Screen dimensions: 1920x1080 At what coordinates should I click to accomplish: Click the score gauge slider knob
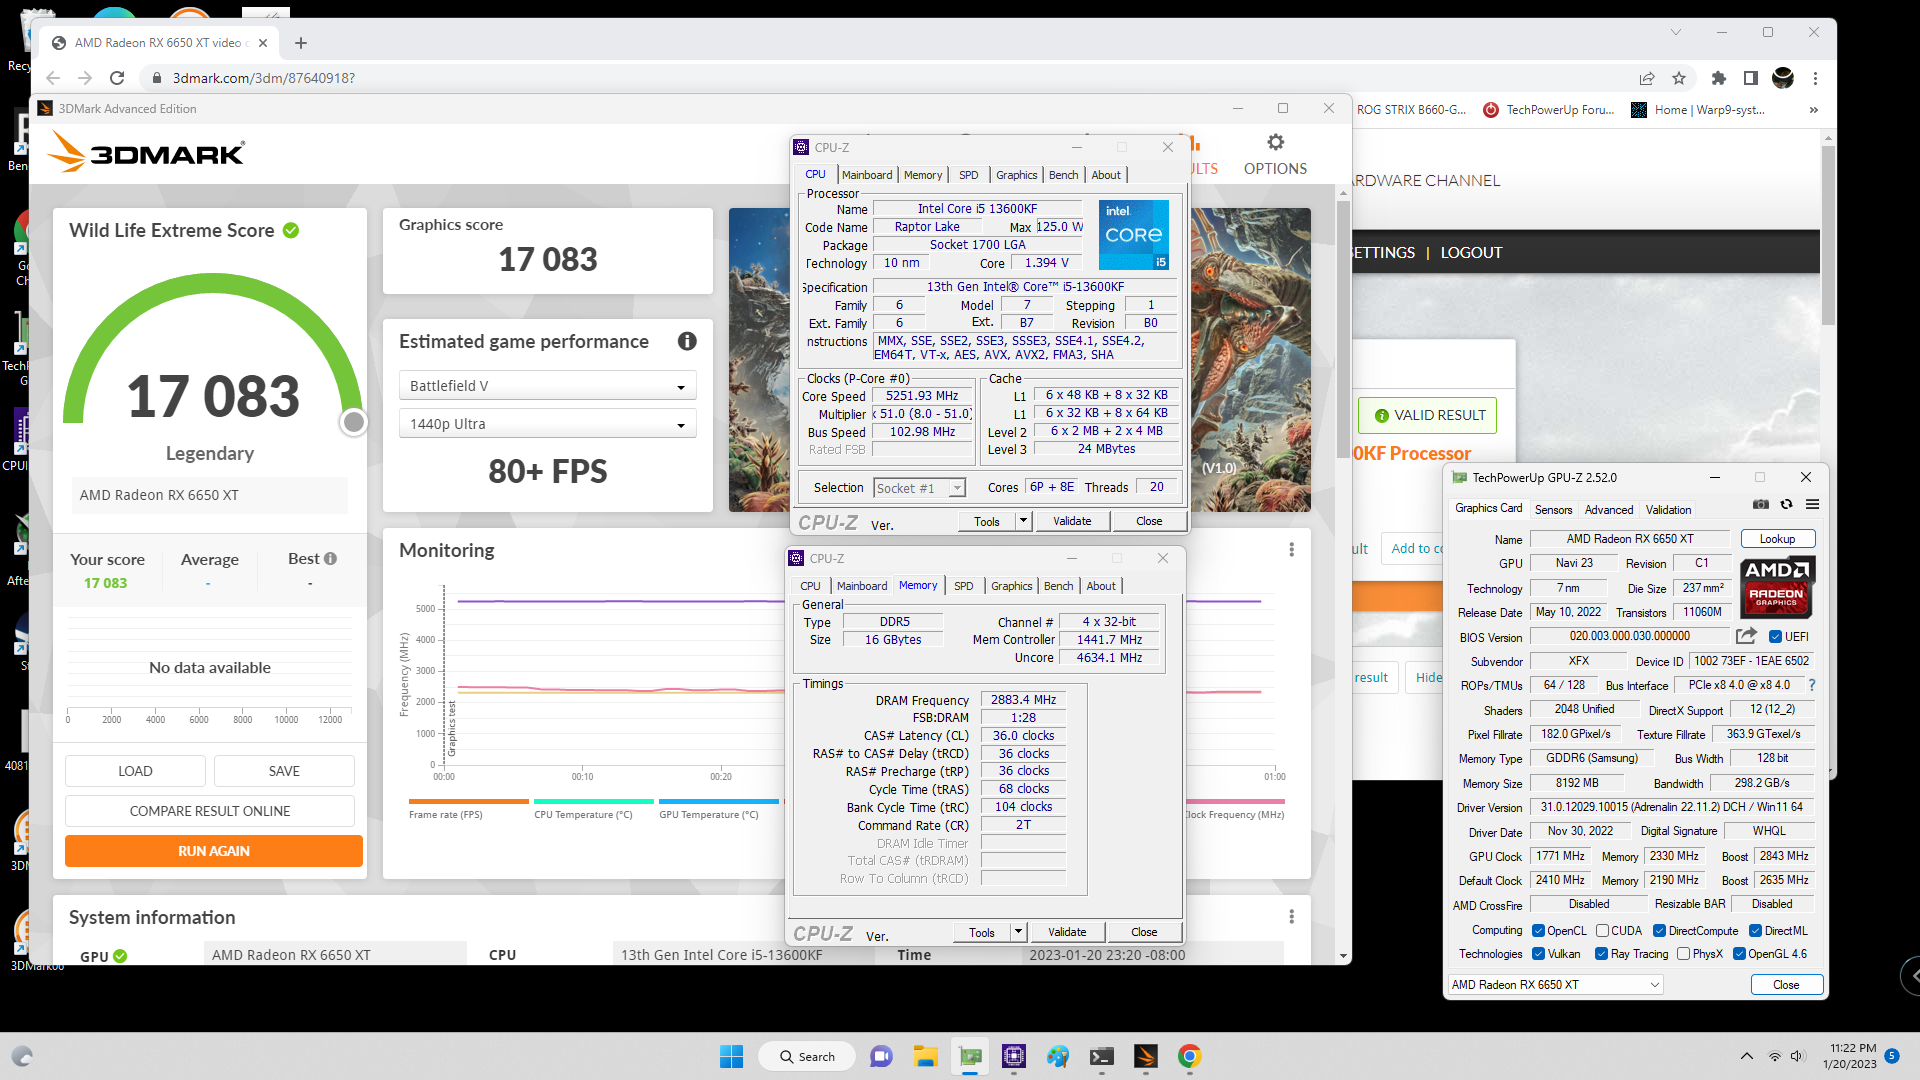[353, 422]
